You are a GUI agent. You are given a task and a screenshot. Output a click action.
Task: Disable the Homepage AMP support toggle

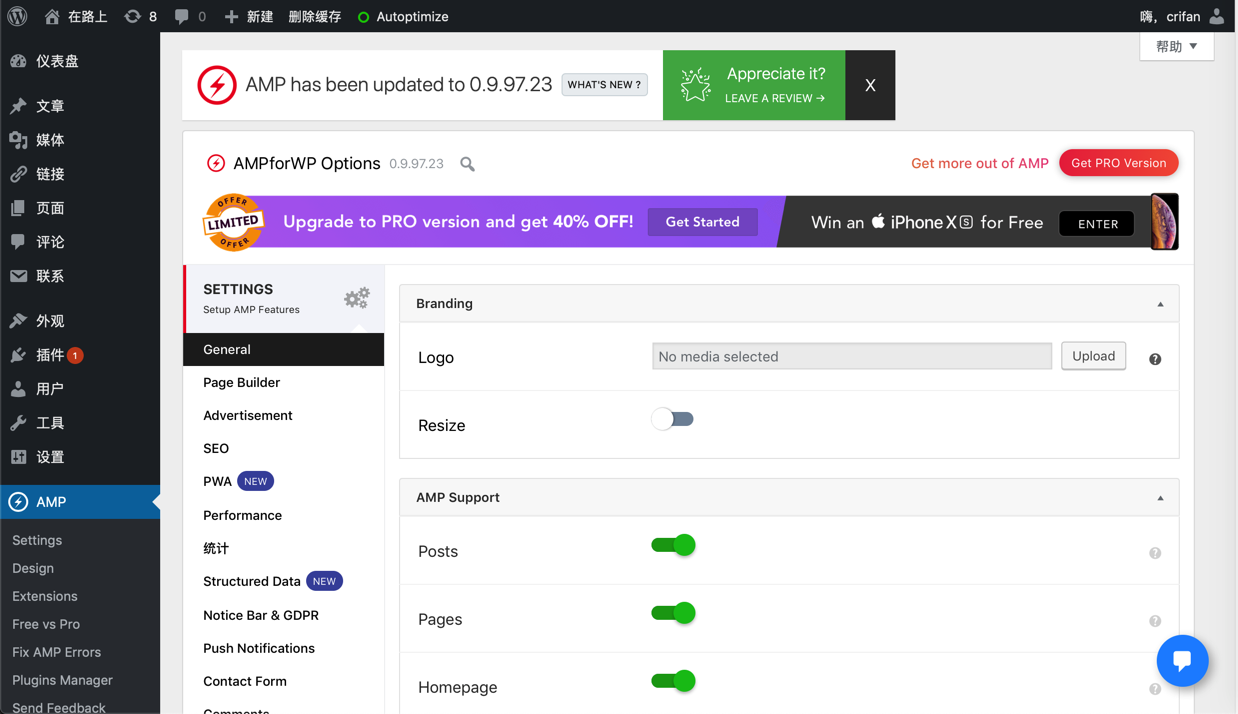(673, 681)
